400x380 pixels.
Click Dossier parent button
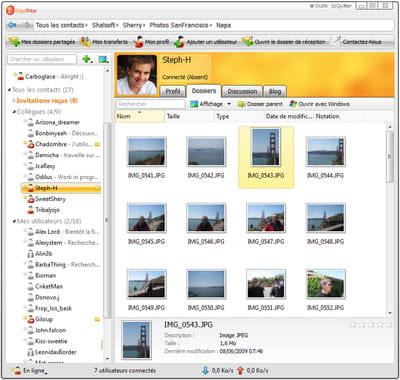(260, 104)
